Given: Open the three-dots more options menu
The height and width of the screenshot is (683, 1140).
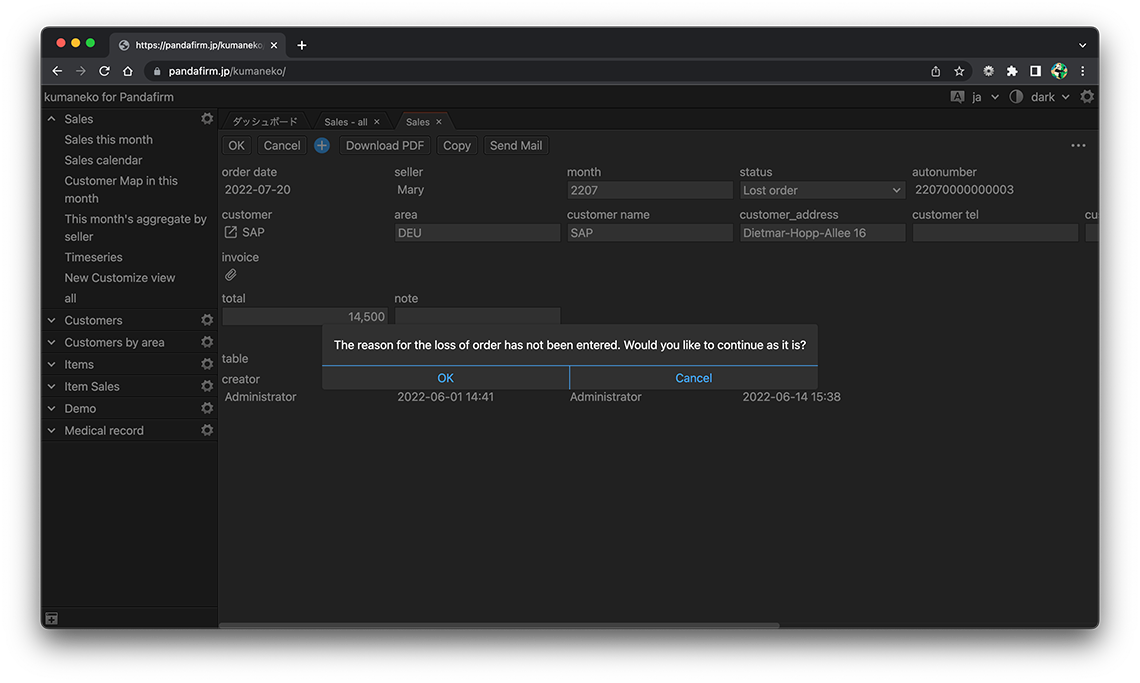Looking at the screenshot, I should coord(1078,145).
